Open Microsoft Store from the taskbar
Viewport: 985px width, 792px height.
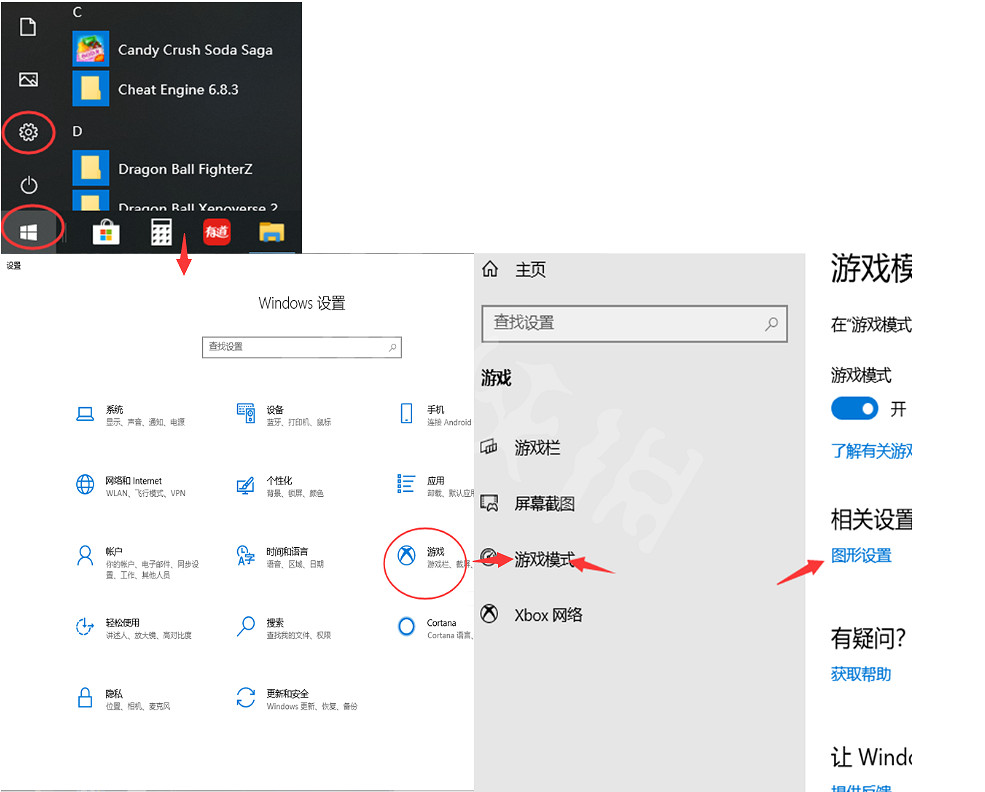pyautogui.click(x=103, y=231)
